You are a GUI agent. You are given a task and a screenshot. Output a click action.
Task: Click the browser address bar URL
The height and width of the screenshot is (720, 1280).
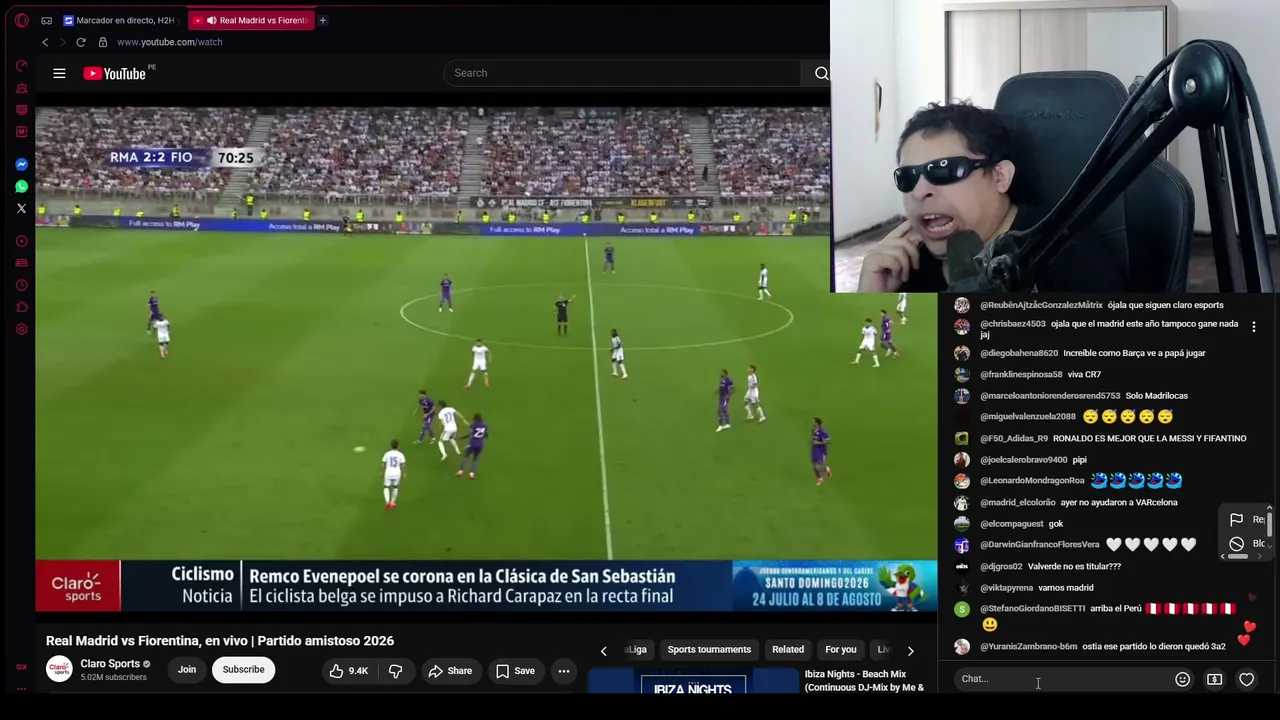click(x=170, y=42)
